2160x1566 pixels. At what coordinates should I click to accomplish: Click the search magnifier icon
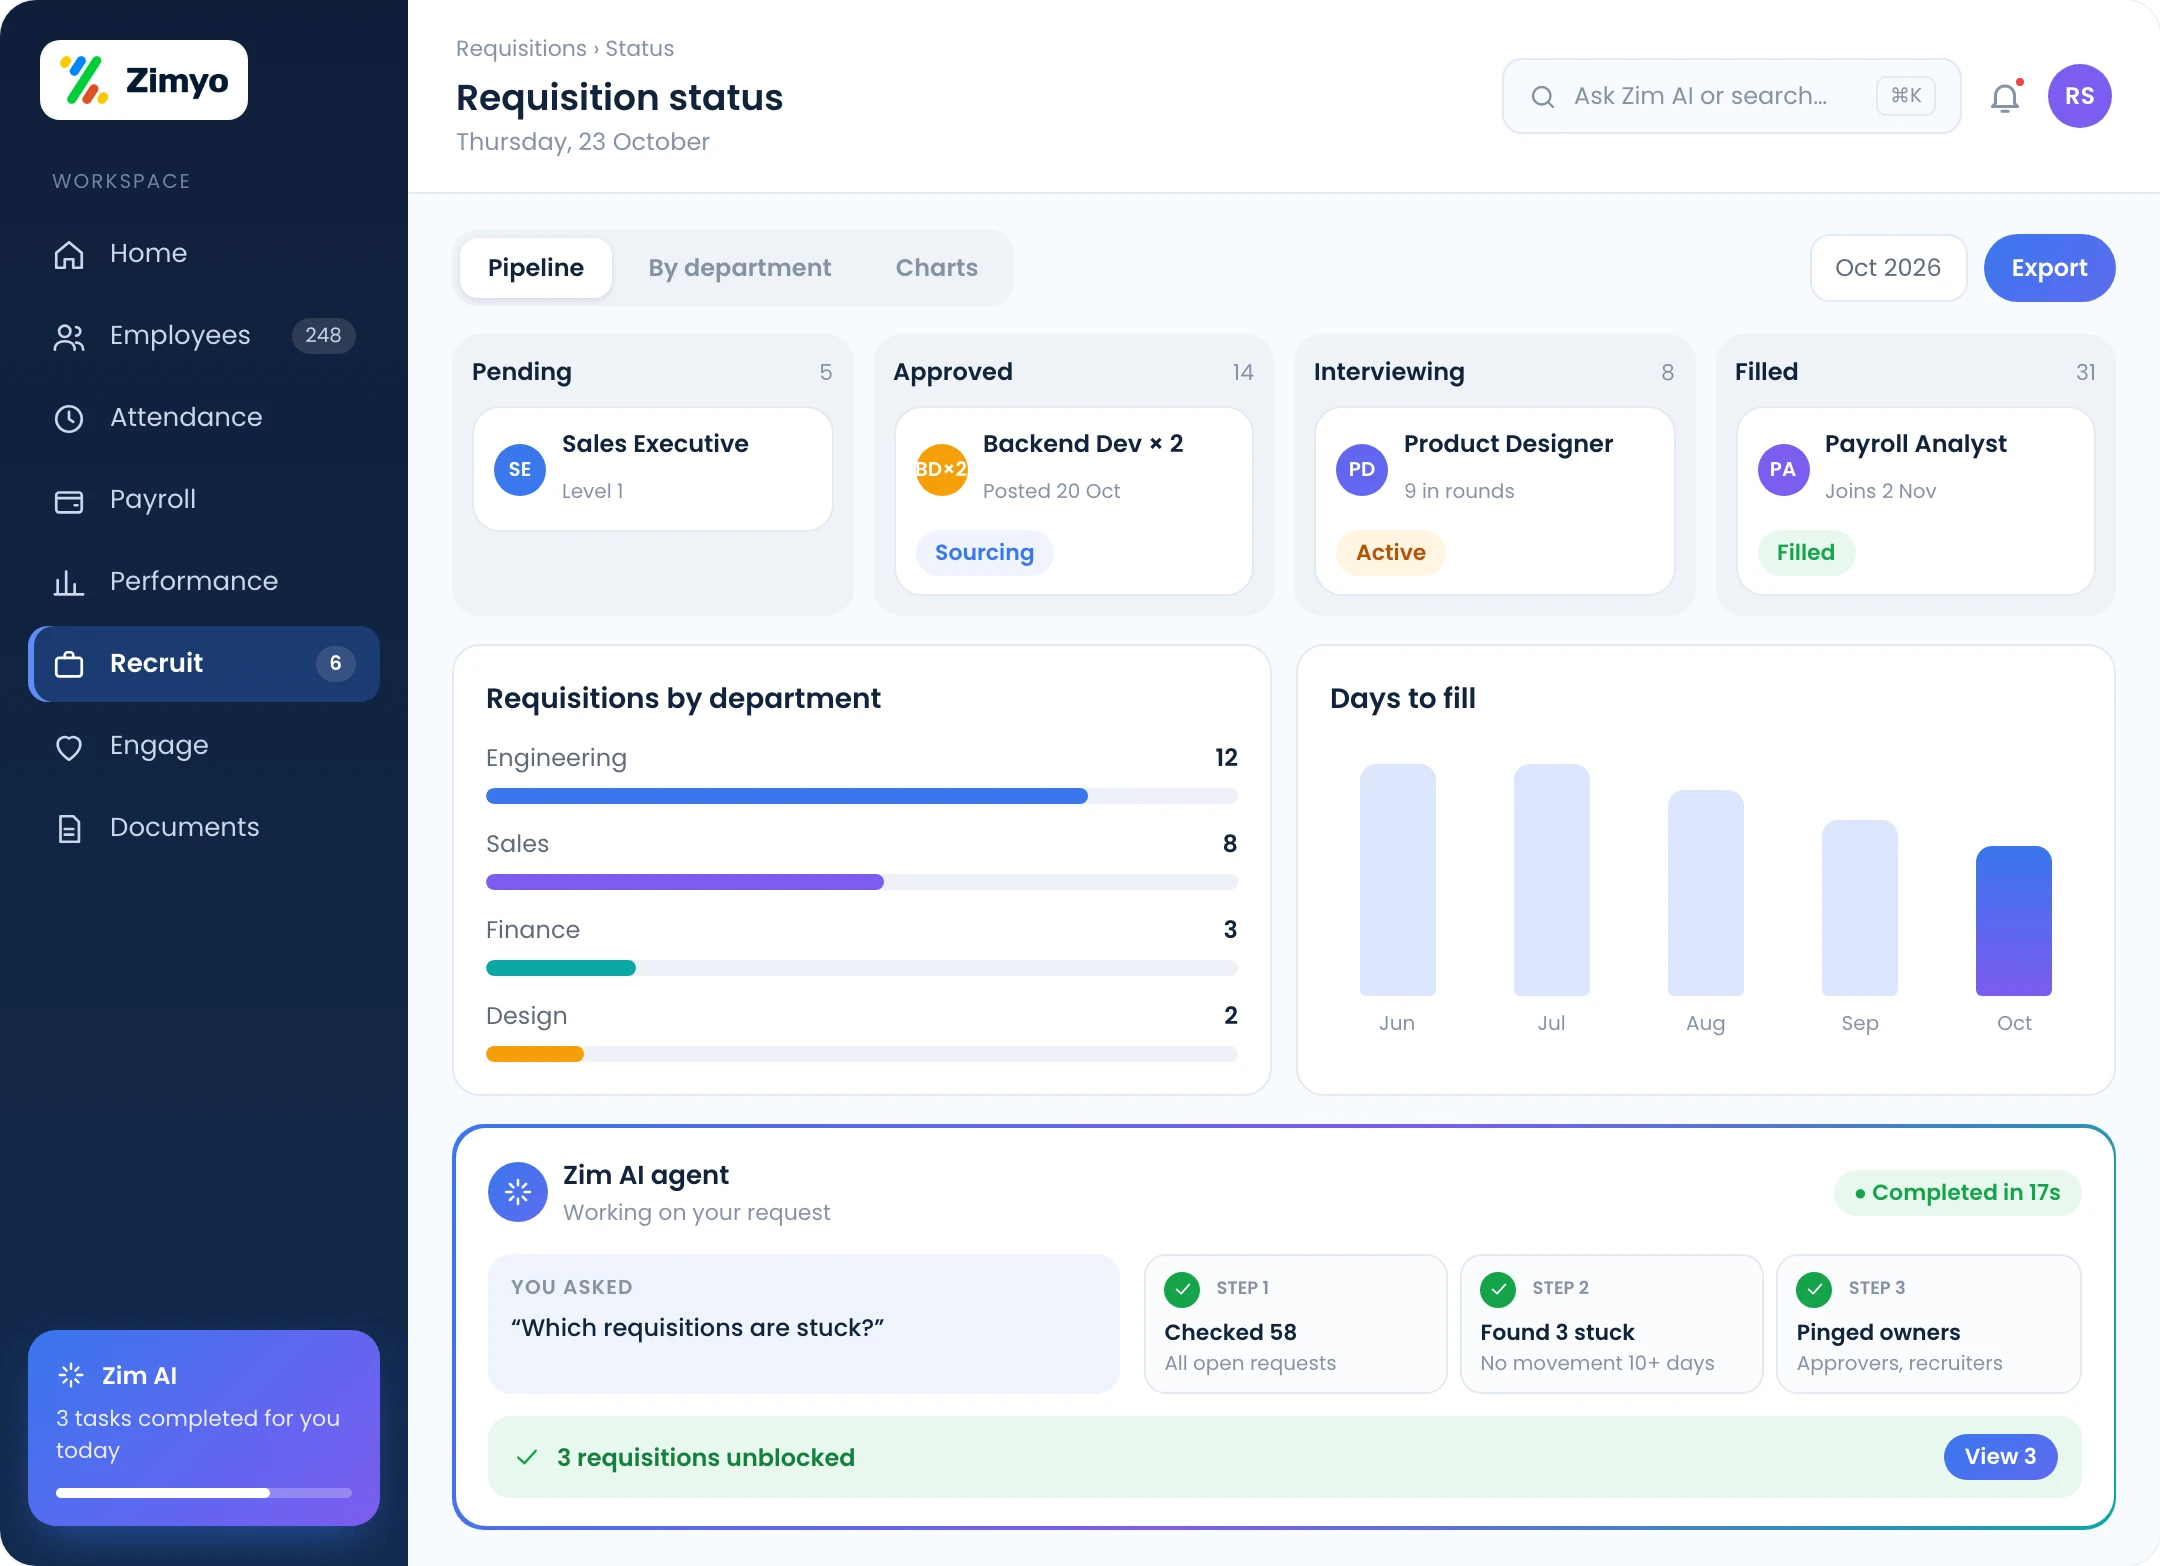tap(1543, 97)
